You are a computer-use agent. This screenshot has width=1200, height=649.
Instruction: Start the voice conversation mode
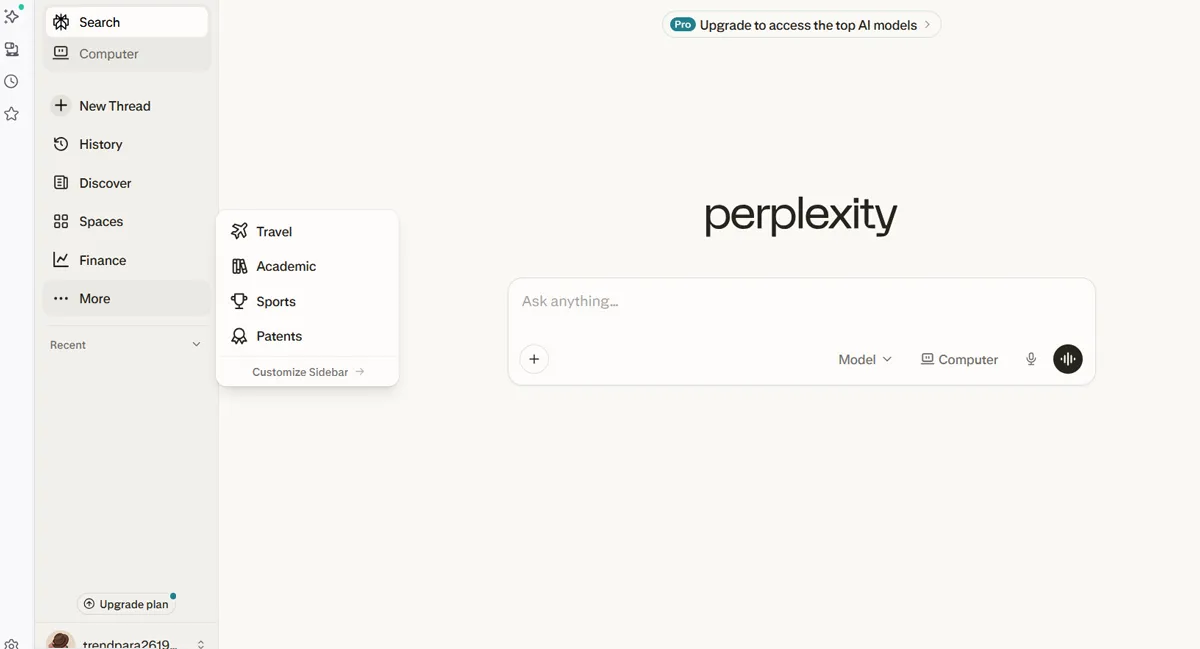click(x=1067, y=358)
